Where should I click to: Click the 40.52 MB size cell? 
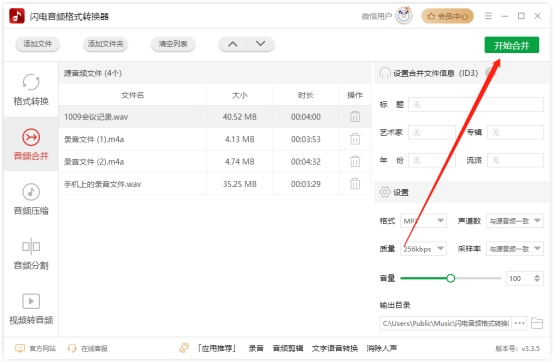(x=240, y=117)
